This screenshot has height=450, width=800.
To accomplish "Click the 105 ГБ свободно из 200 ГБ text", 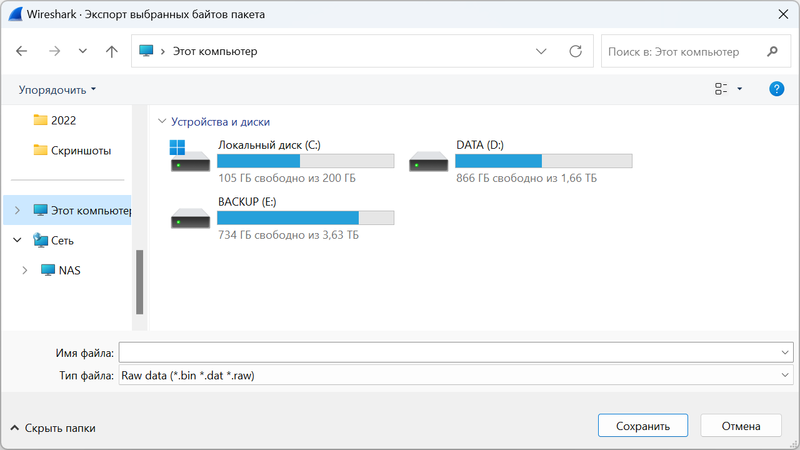I will click(287, 178).
